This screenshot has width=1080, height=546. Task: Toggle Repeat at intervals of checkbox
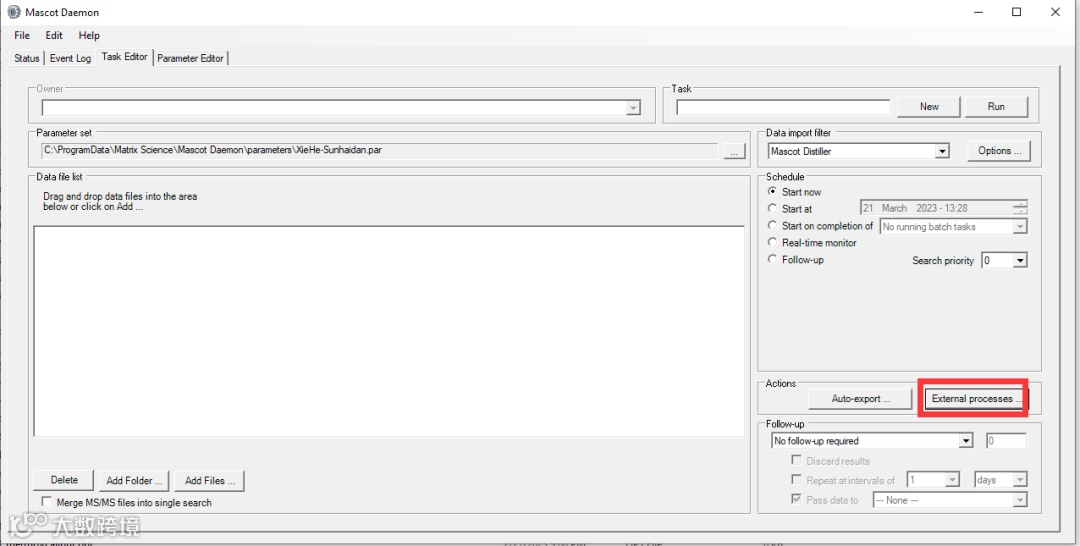pos(796,480)
